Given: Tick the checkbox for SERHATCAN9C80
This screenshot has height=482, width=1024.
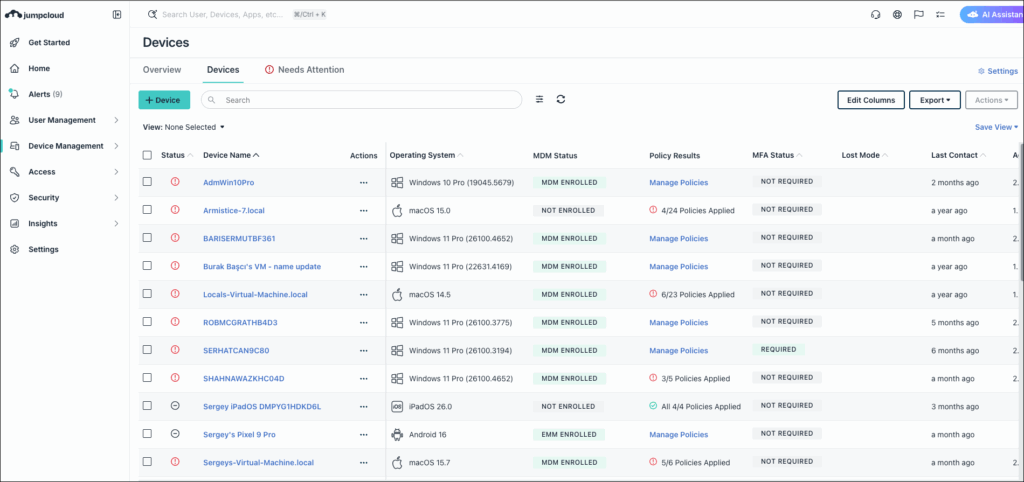Looking at the screenshot, I should [147, 351].
